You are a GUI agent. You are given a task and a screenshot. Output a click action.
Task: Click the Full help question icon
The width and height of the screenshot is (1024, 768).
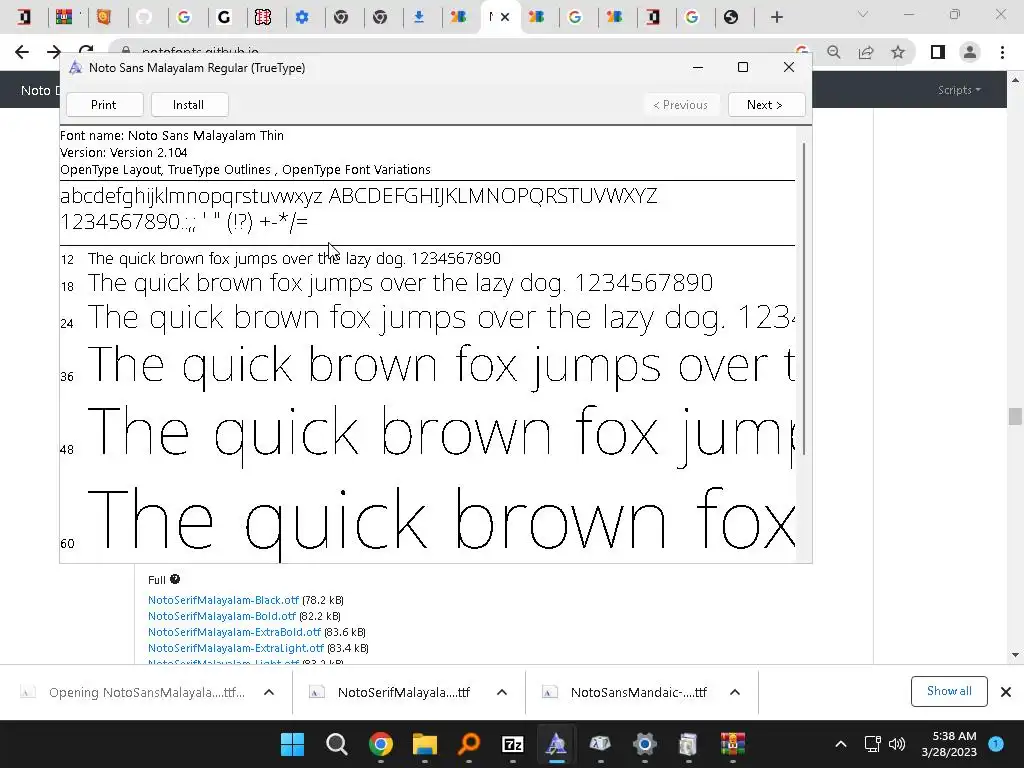pyautogui.click(x=175, y=579)
